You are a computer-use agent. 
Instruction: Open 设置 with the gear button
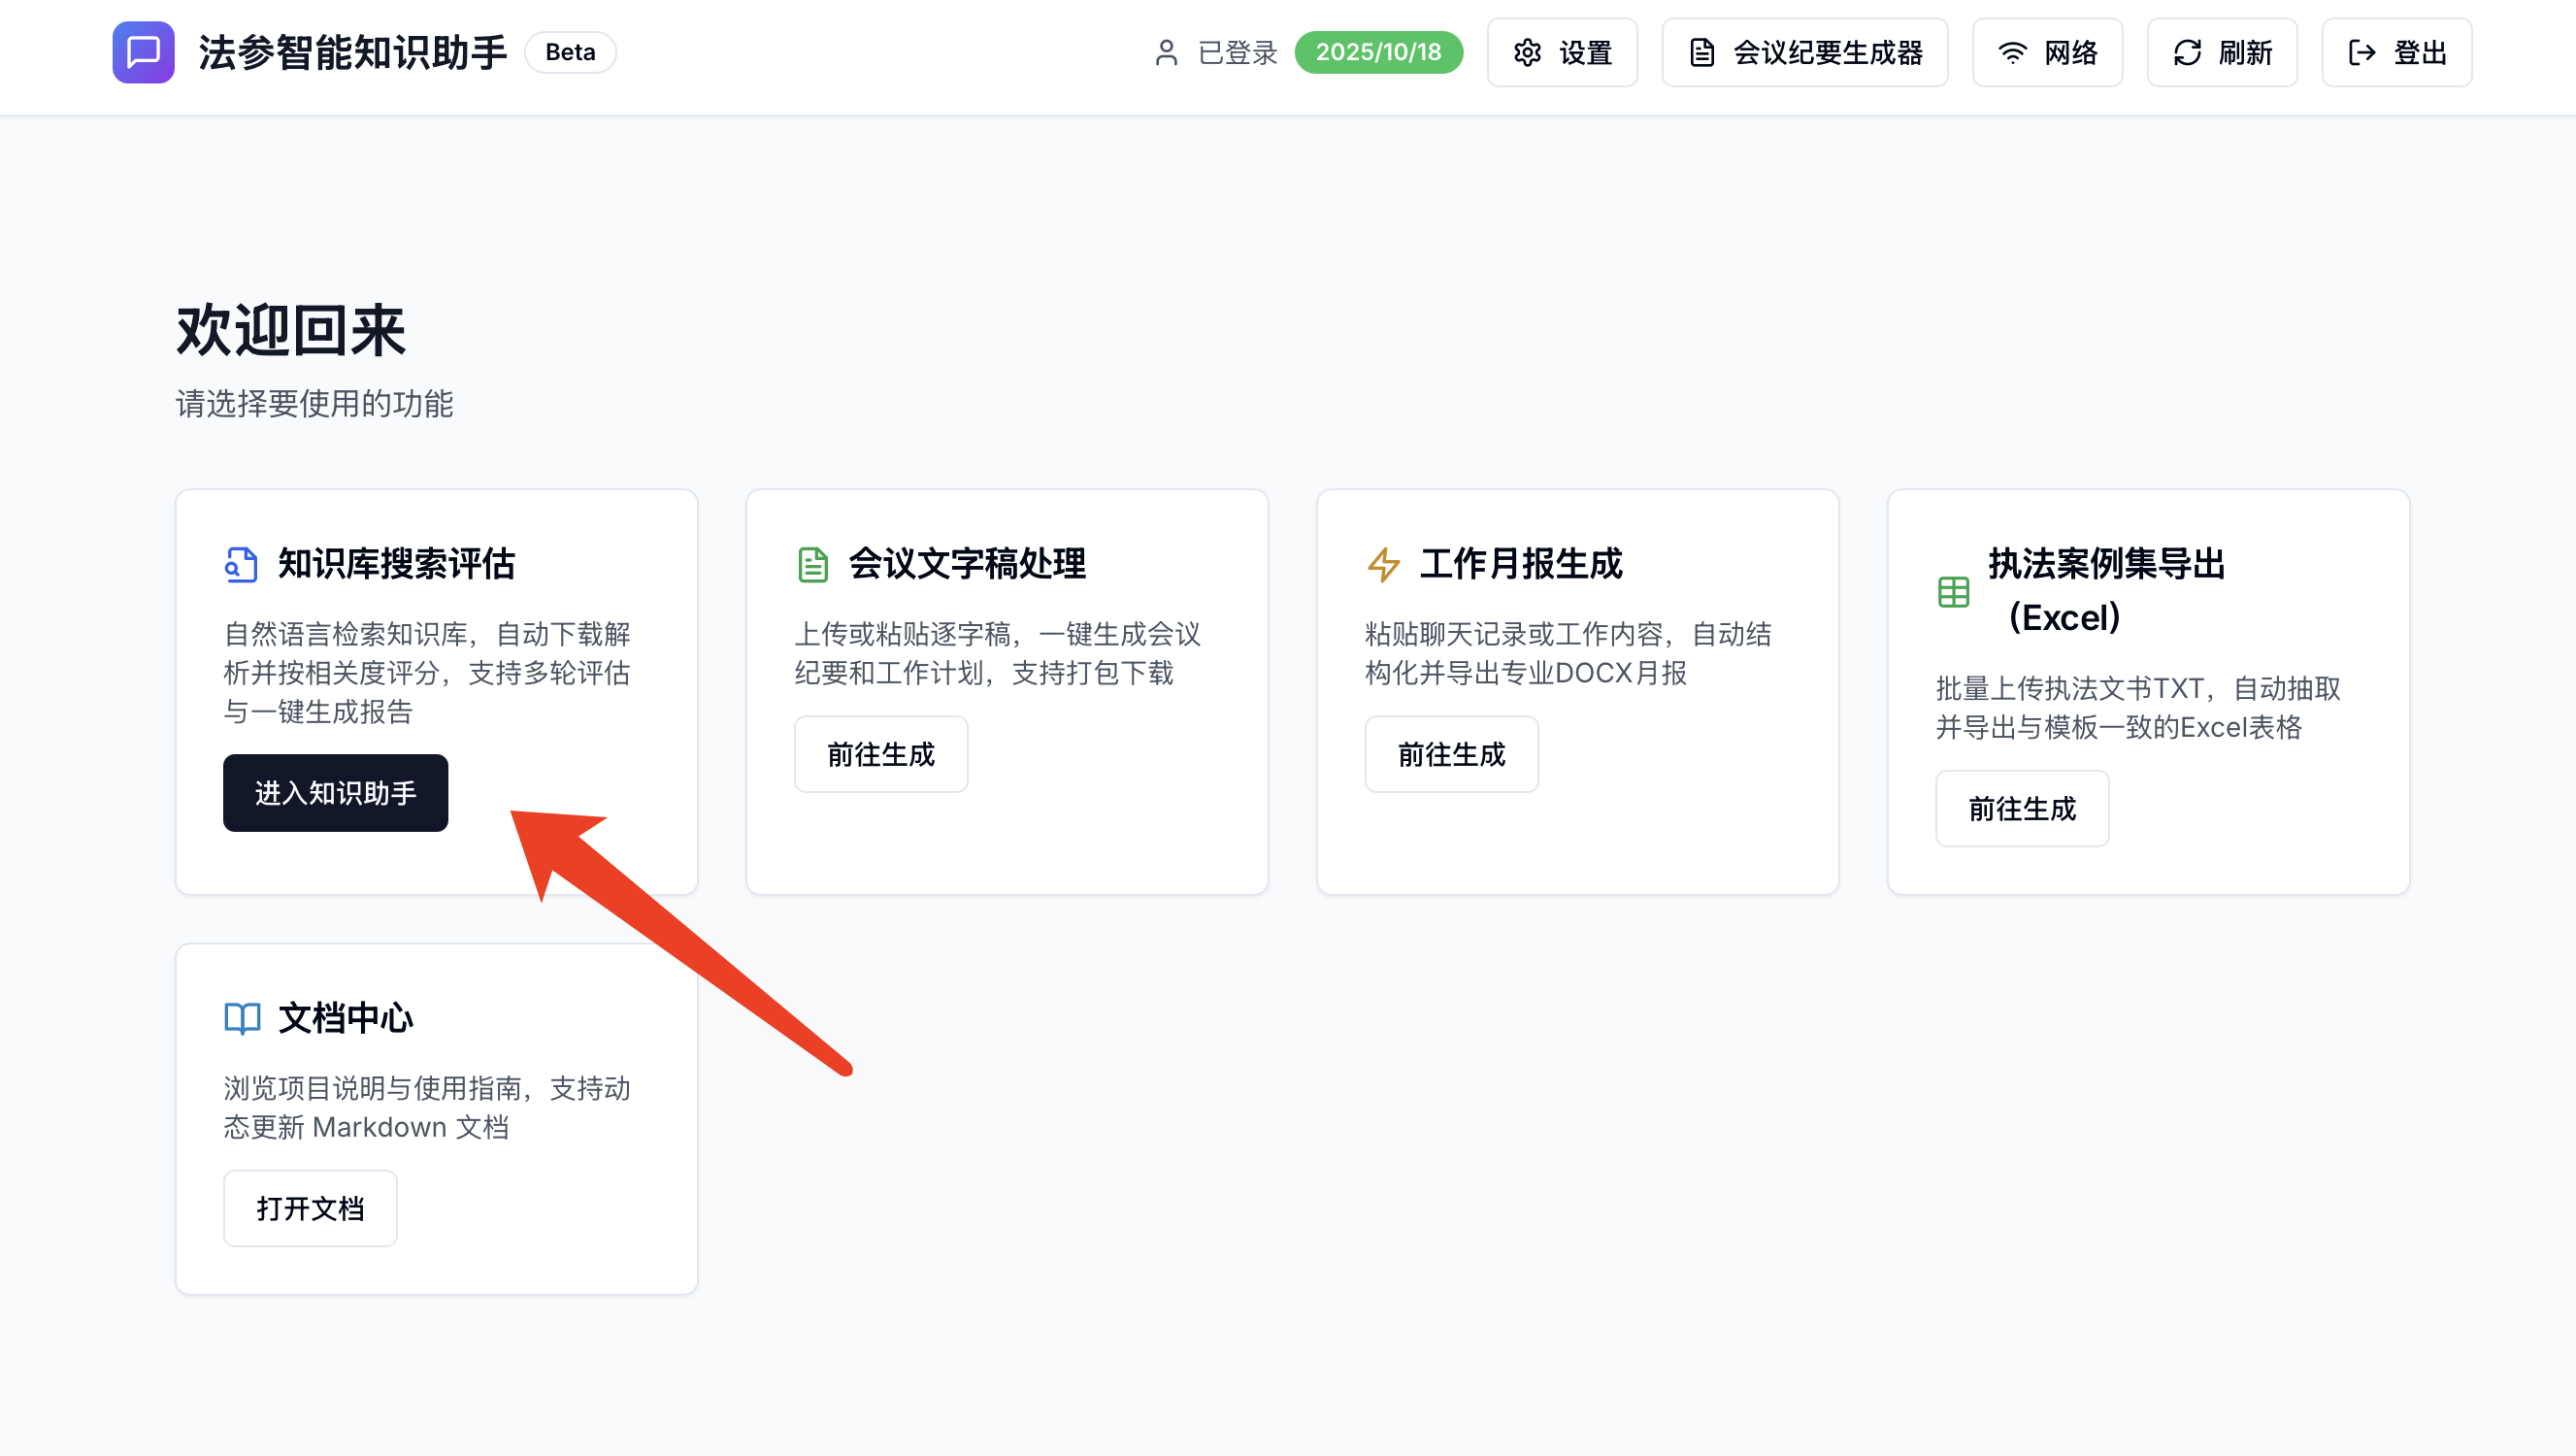[x=1561, y=52]
